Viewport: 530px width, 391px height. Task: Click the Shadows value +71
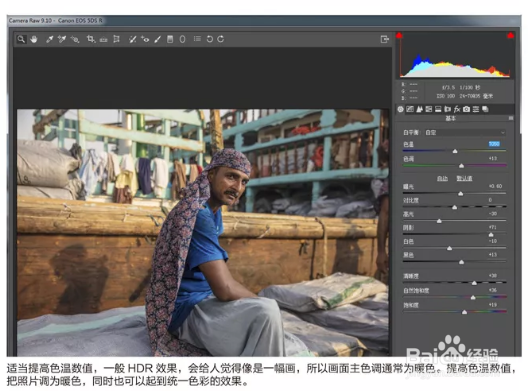492,227
